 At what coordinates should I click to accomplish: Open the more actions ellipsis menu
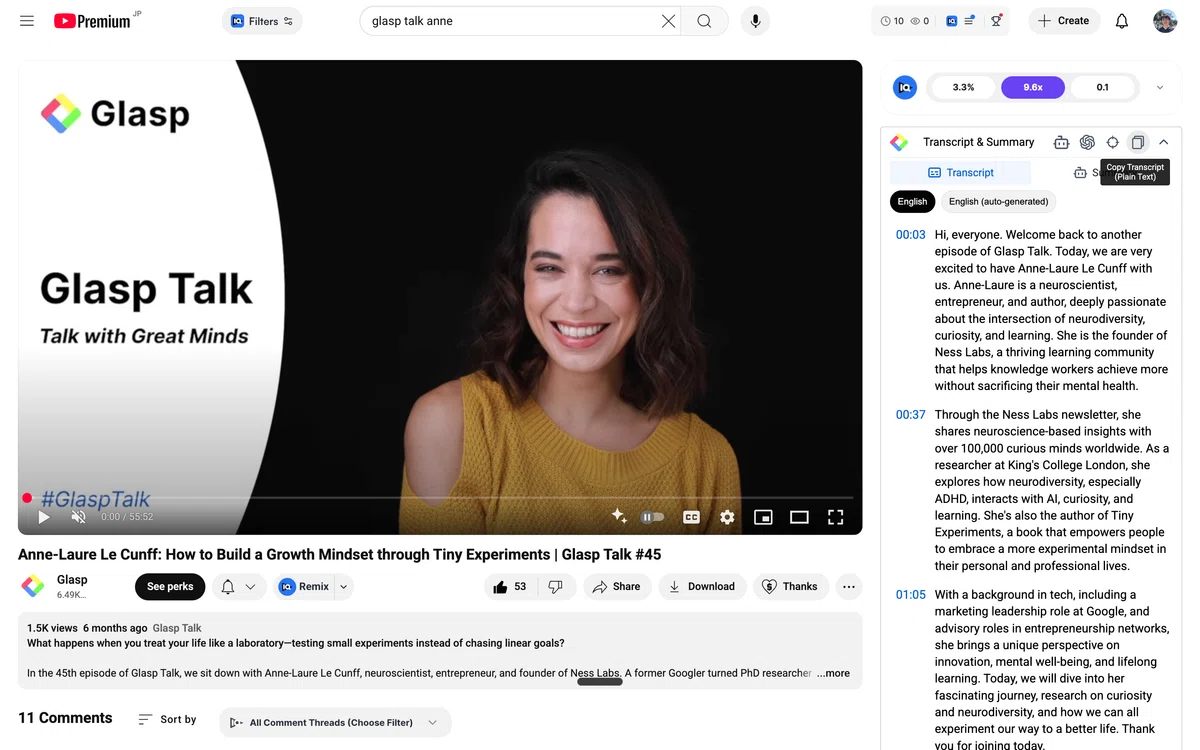(849, 587)
